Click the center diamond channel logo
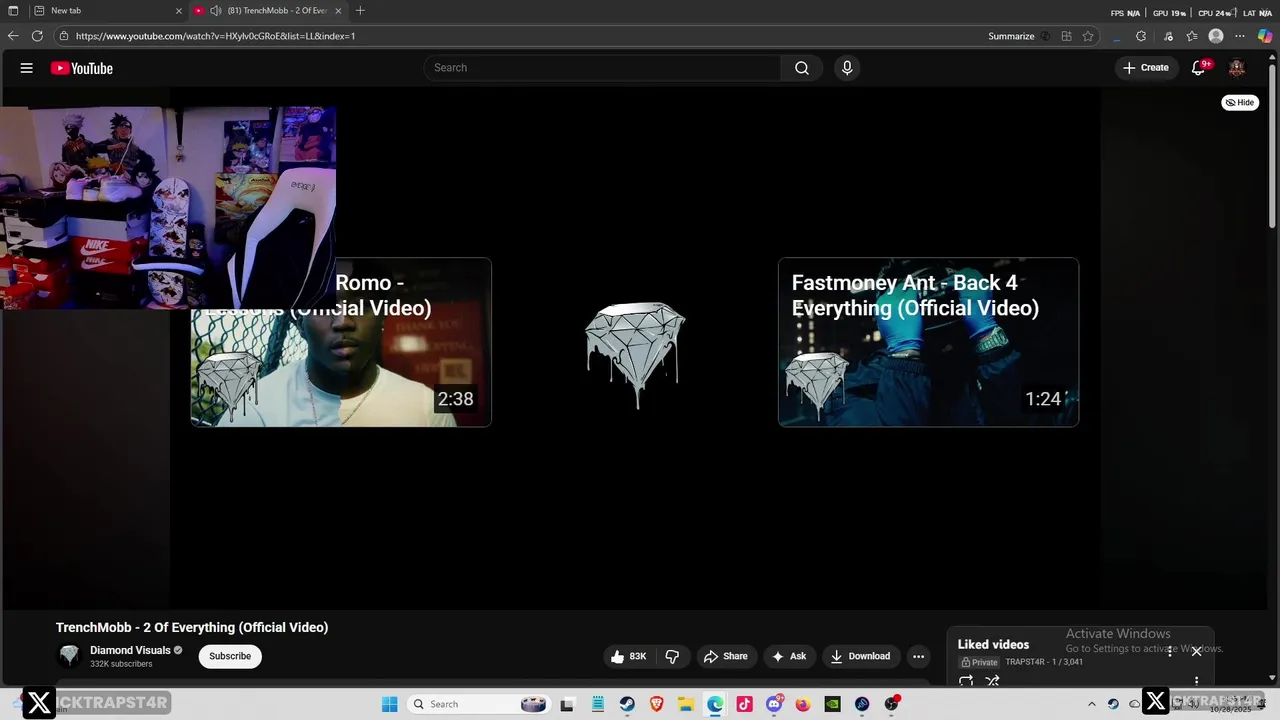 click(x=635, y=355)
